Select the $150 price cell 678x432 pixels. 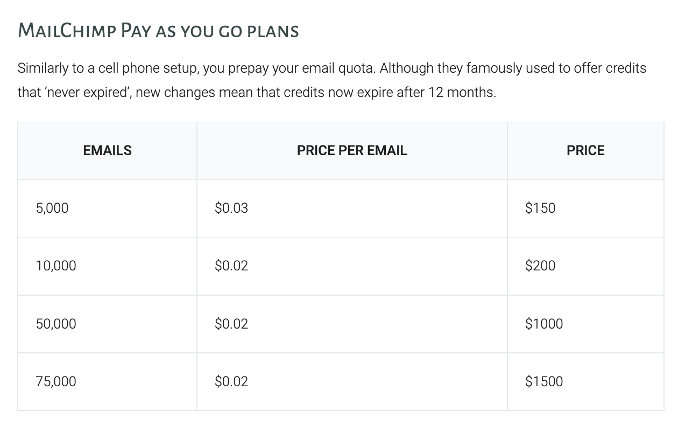[x=540, y=208]
